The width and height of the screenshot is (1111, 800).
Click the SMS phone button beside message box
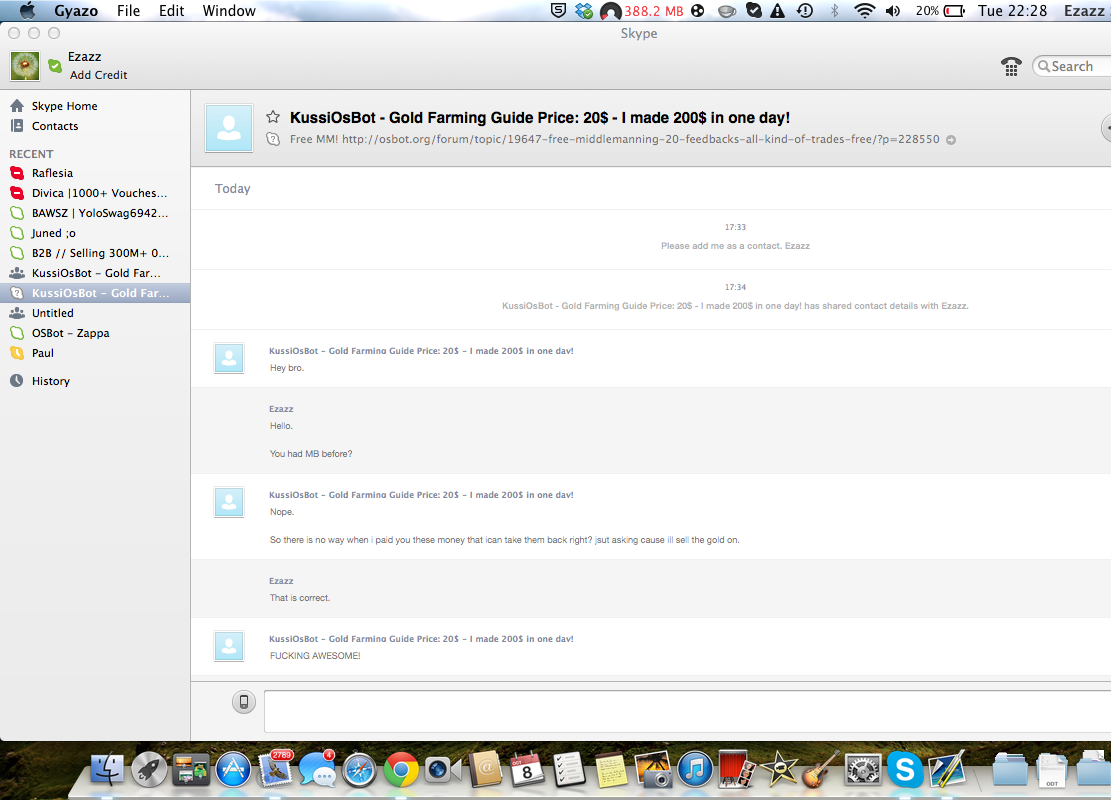pyautogui.click(x=244, y=702)
